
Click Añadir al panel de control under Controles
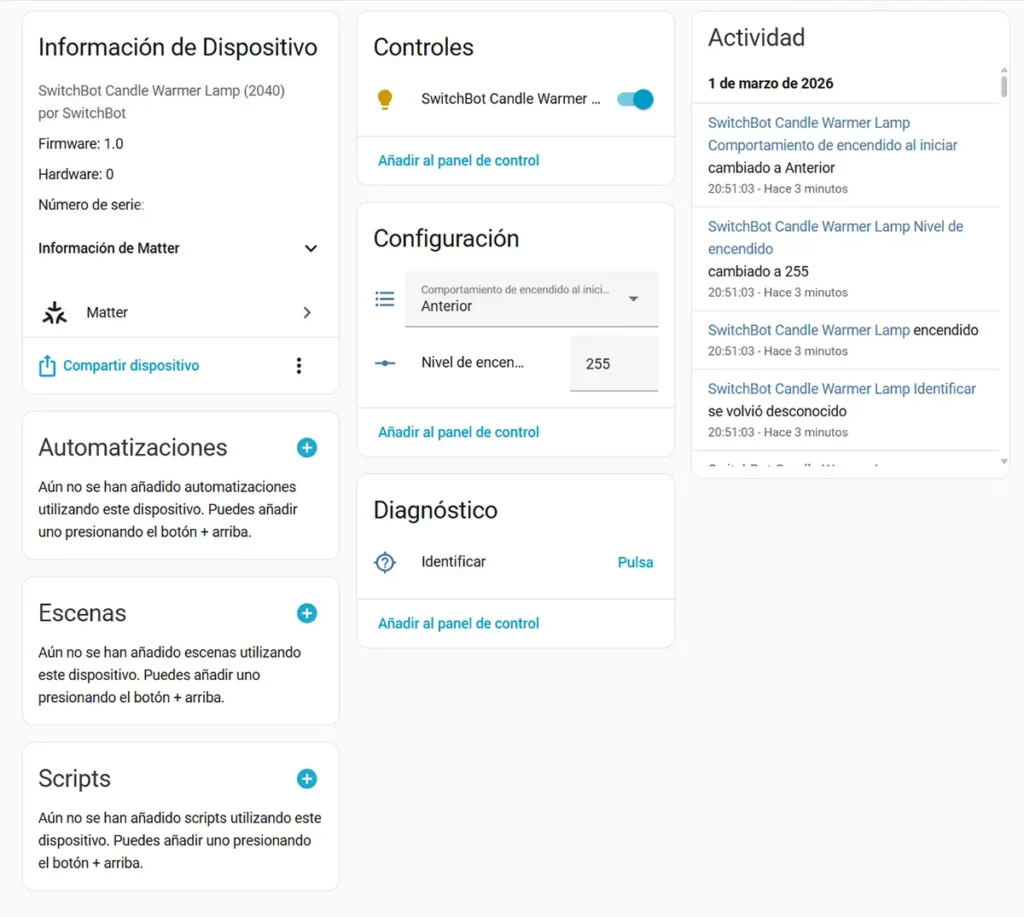pos(458,160)
